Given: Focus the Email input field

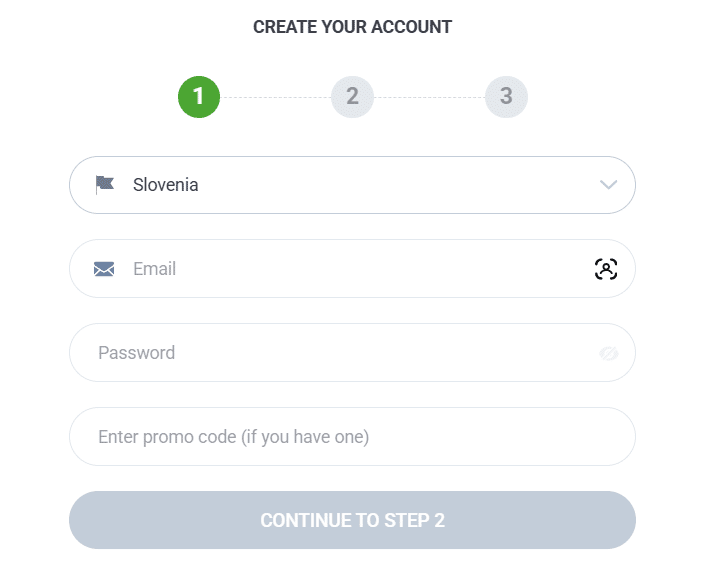Looking at the screenshot, I should (x=352, y=269).
